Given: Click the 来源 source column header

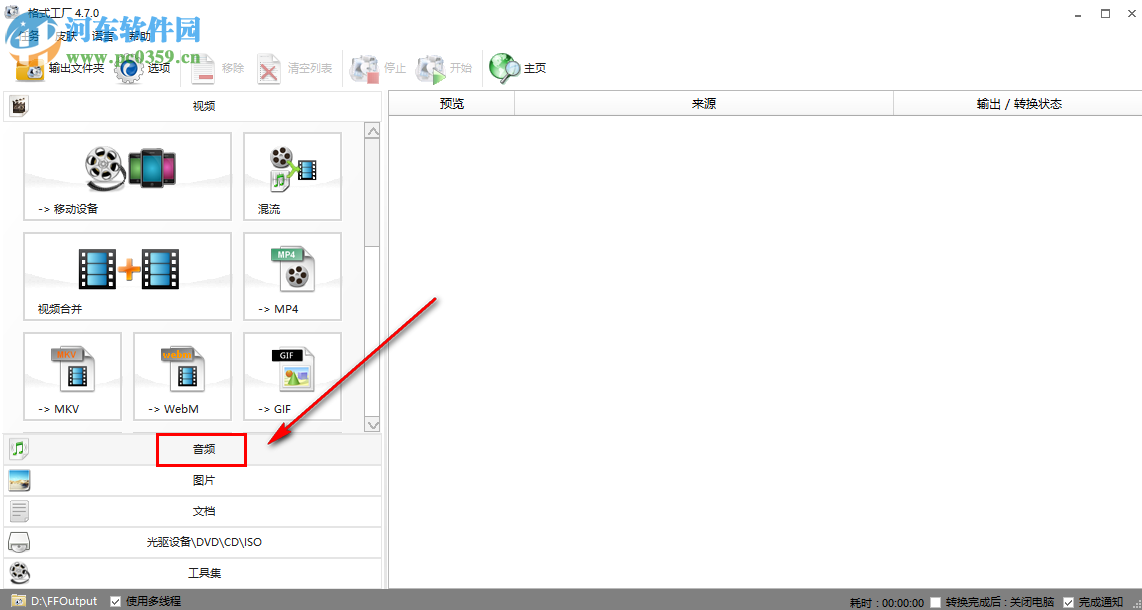Looking at the screenshot, I should tap(704, 103).
